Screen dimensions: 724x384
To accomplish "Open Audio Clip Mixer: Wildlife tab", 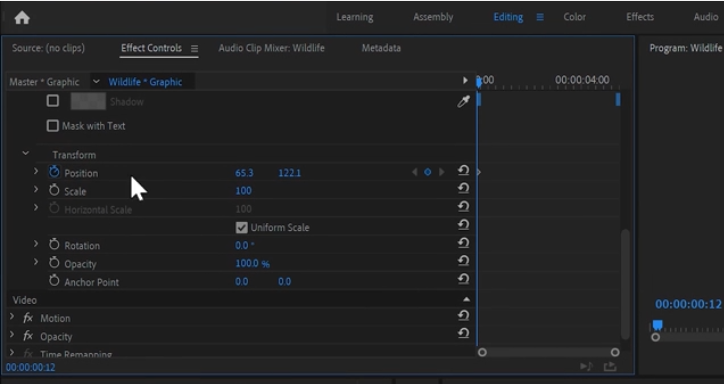I will click(272, 48).
